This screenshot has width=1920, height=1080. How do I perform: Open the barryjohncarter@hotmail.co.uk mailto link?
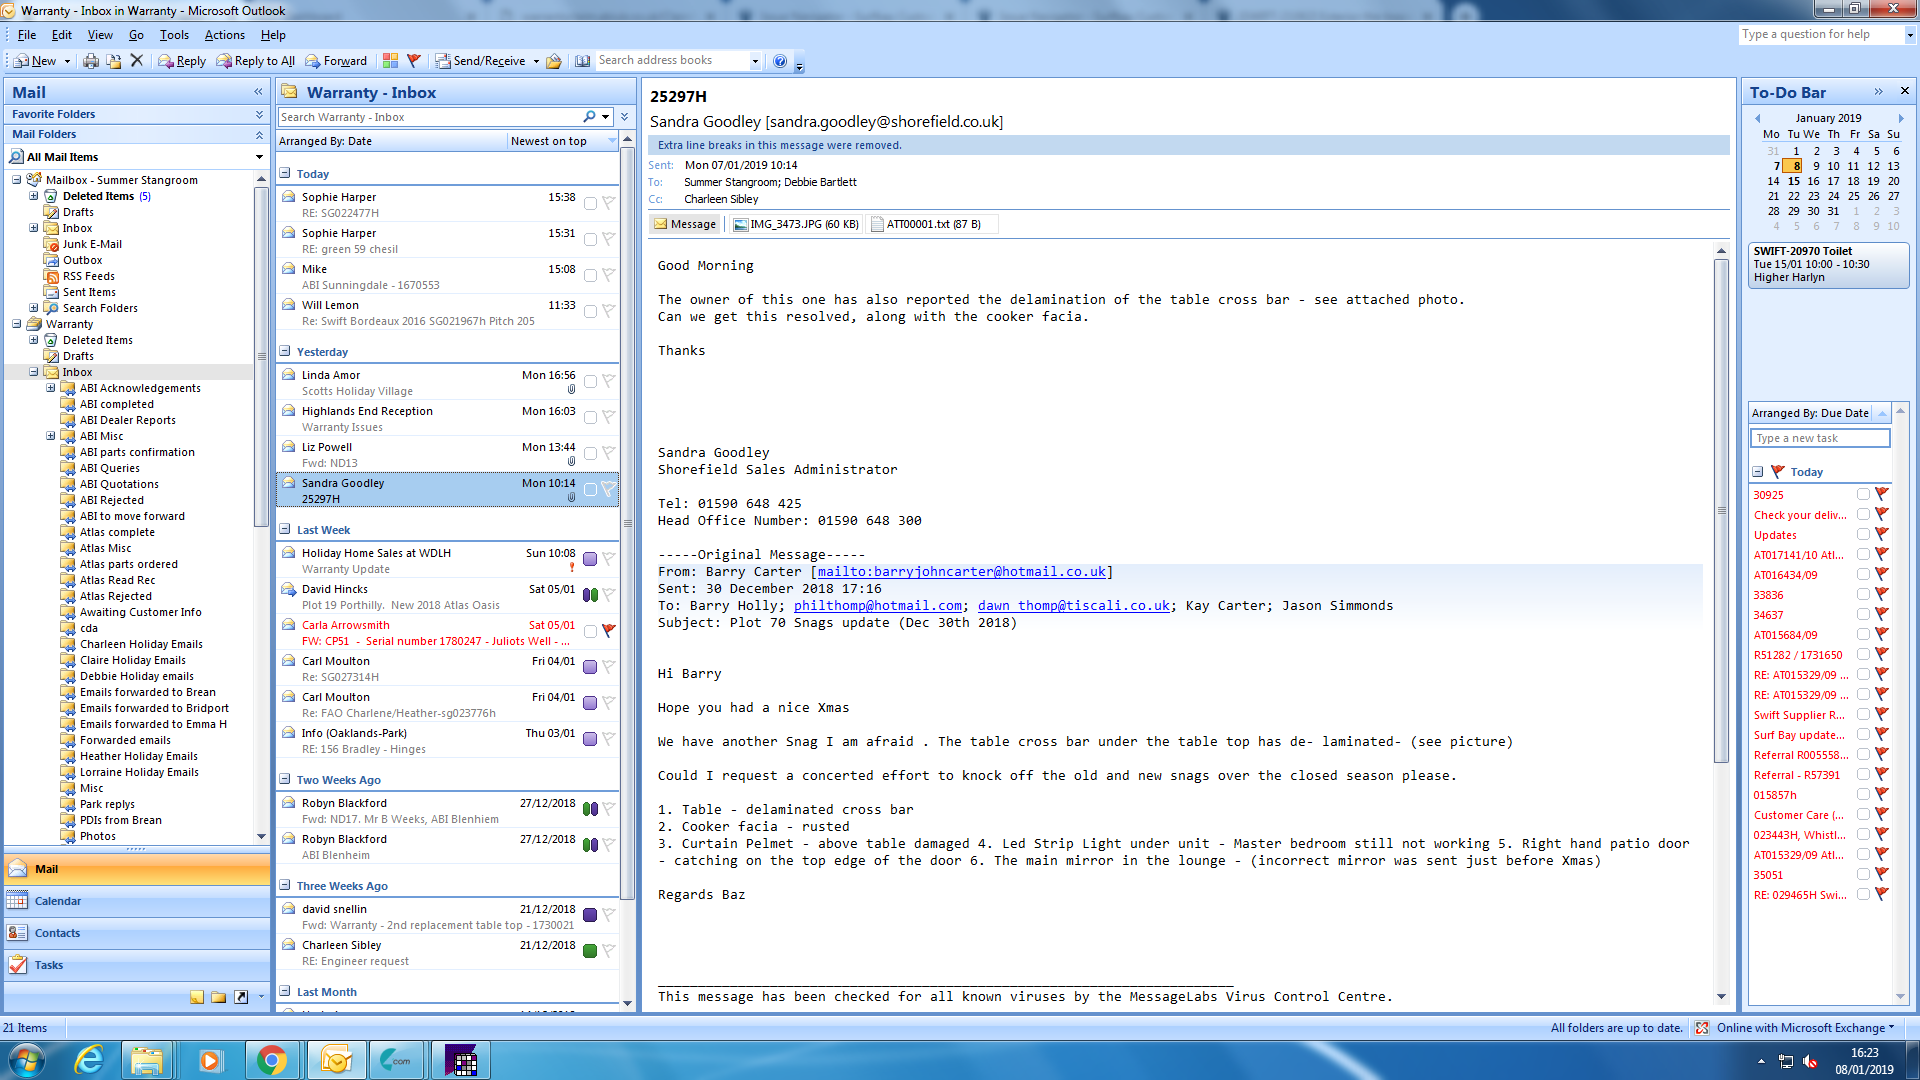pyautogui.click(x=961, y=572)
